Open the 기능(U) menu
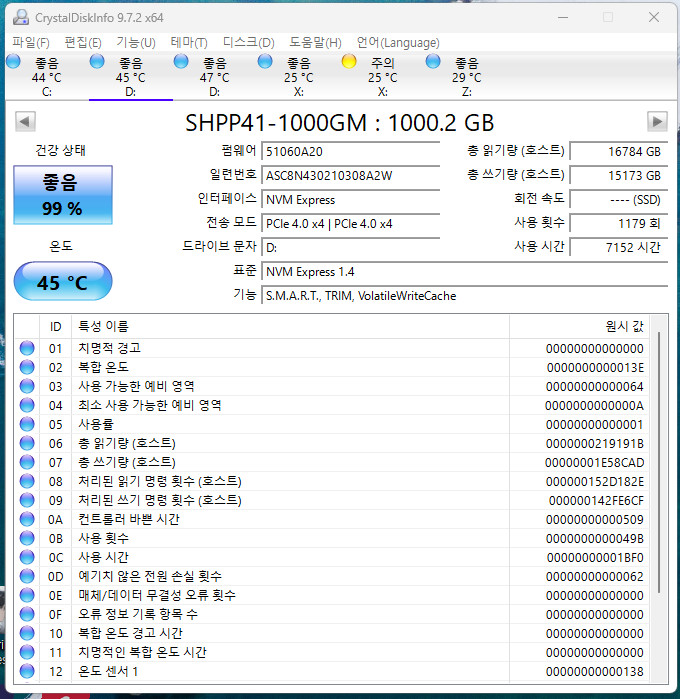The image size is (680, 699). [x=136, y=43]
